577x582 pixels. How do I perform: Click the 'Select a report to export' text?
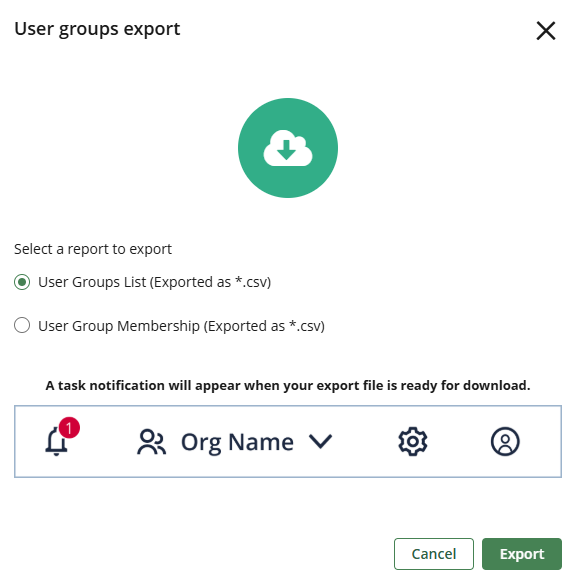93,249
